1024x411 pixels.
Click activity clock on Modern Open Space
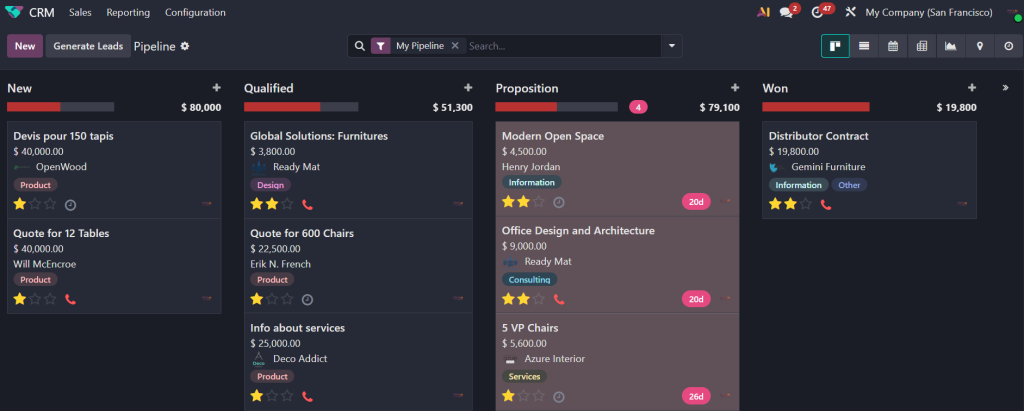coord(558,202)
